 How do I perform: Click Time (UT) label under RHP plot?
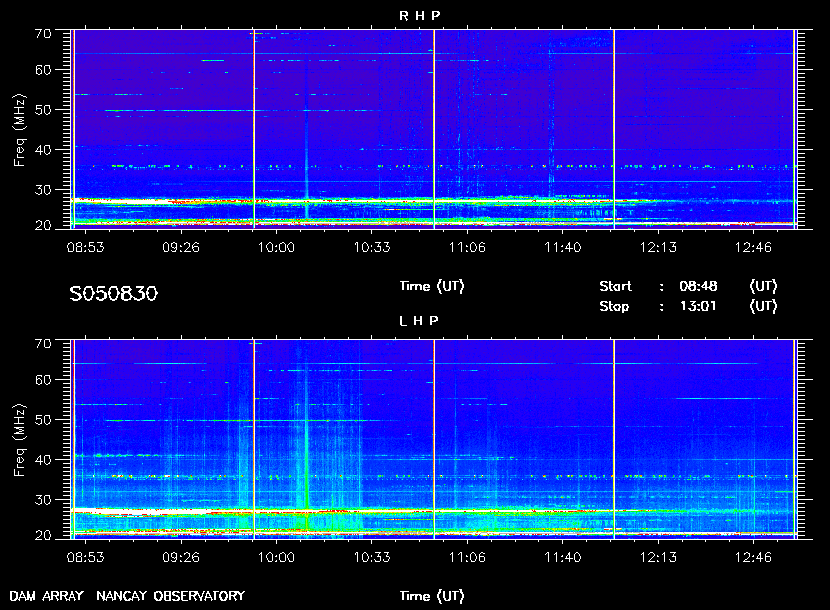pyautogui.click(x=432, y=286)
